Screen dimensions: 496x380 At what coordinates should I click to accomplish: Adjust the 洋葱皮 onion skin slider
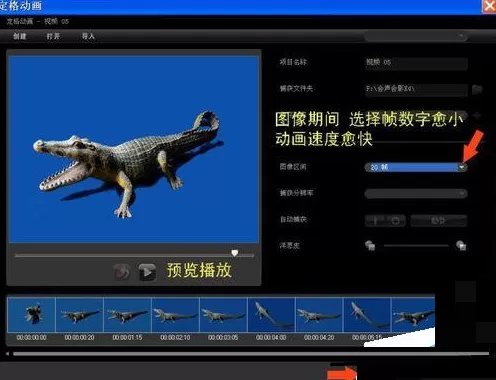(x=416, y=246)
